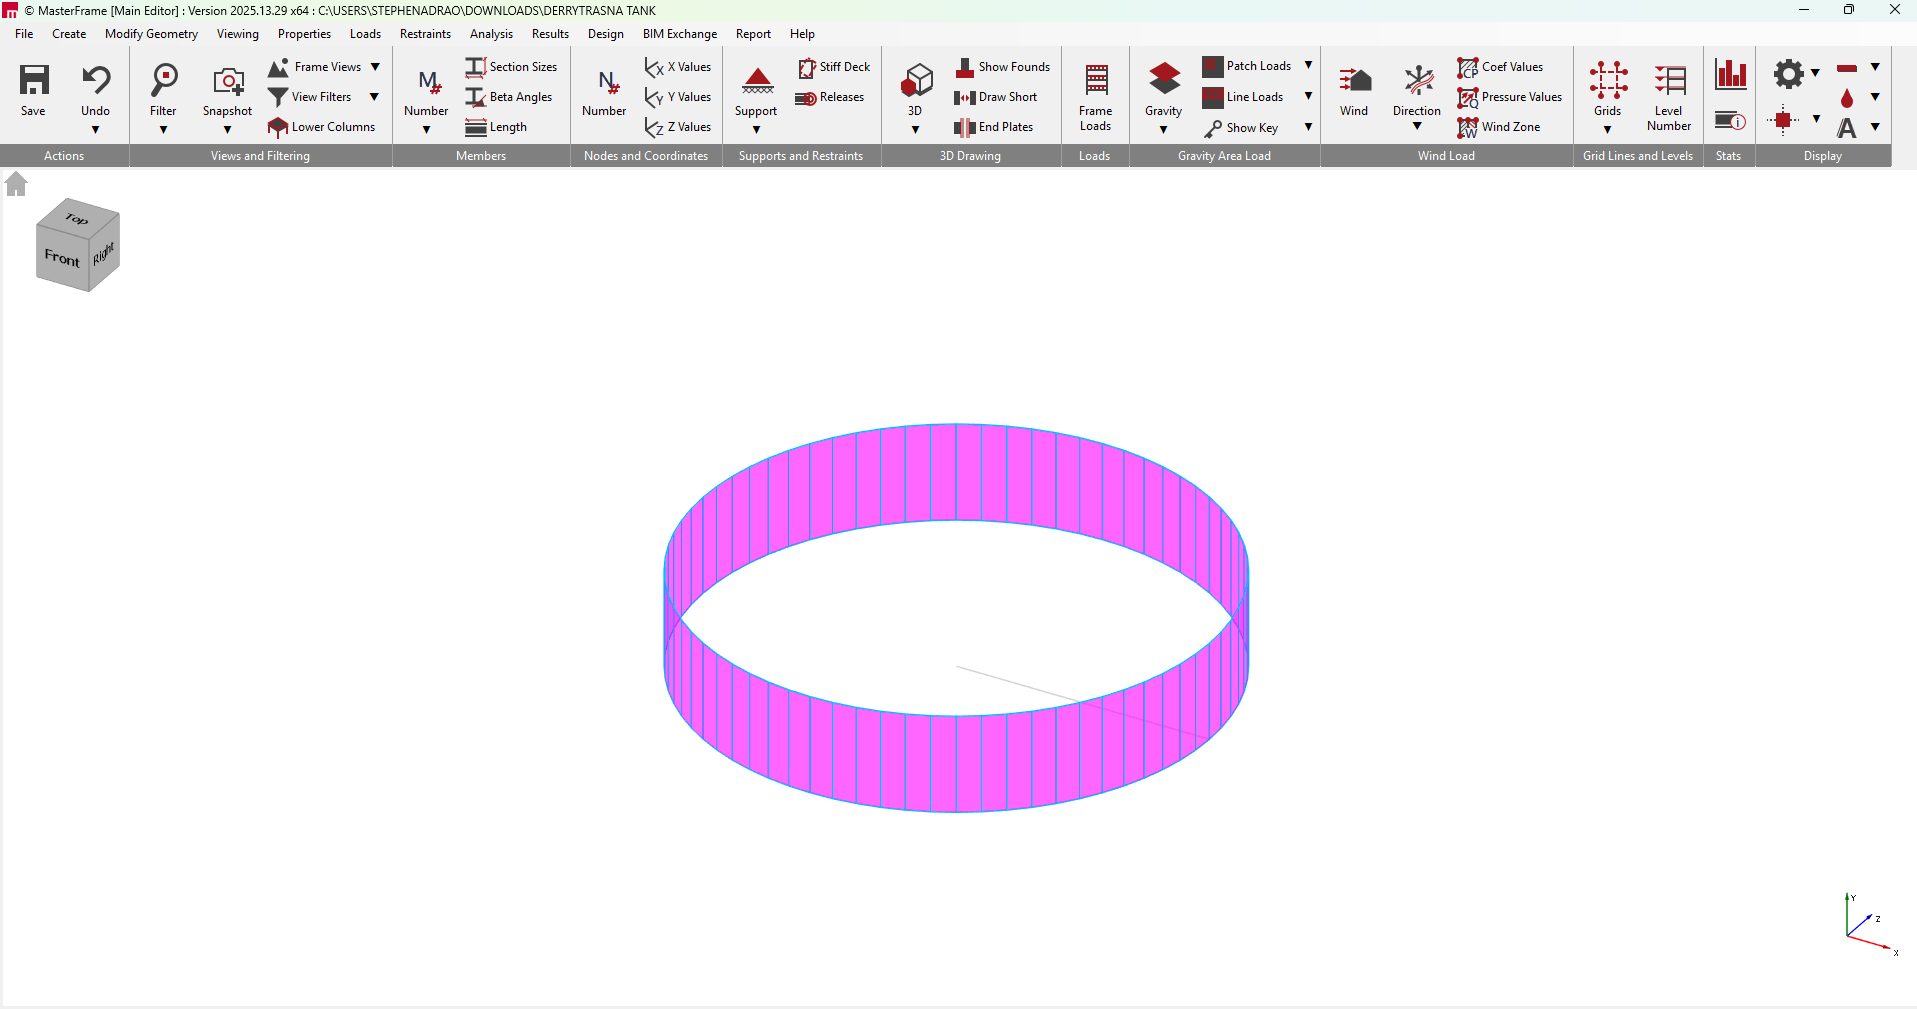Click the Wind load icon
The image size is (1917, 1009).
(1354, 80)
